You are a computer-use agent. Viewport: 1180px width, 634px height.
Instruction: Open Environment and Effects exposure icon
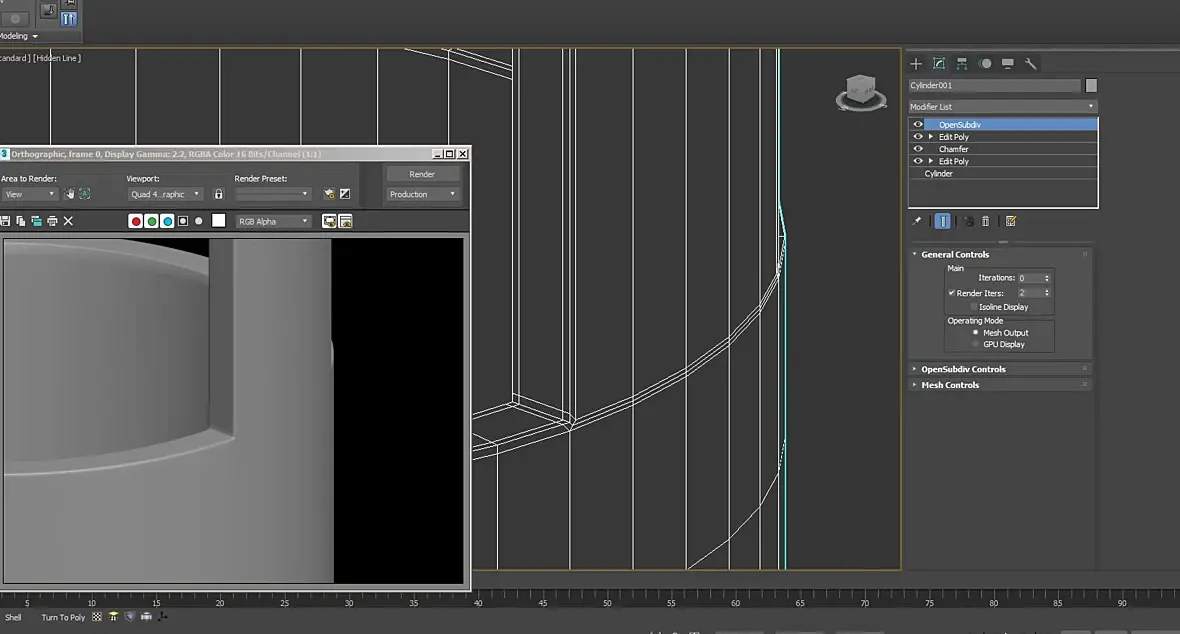coord(345,194)
